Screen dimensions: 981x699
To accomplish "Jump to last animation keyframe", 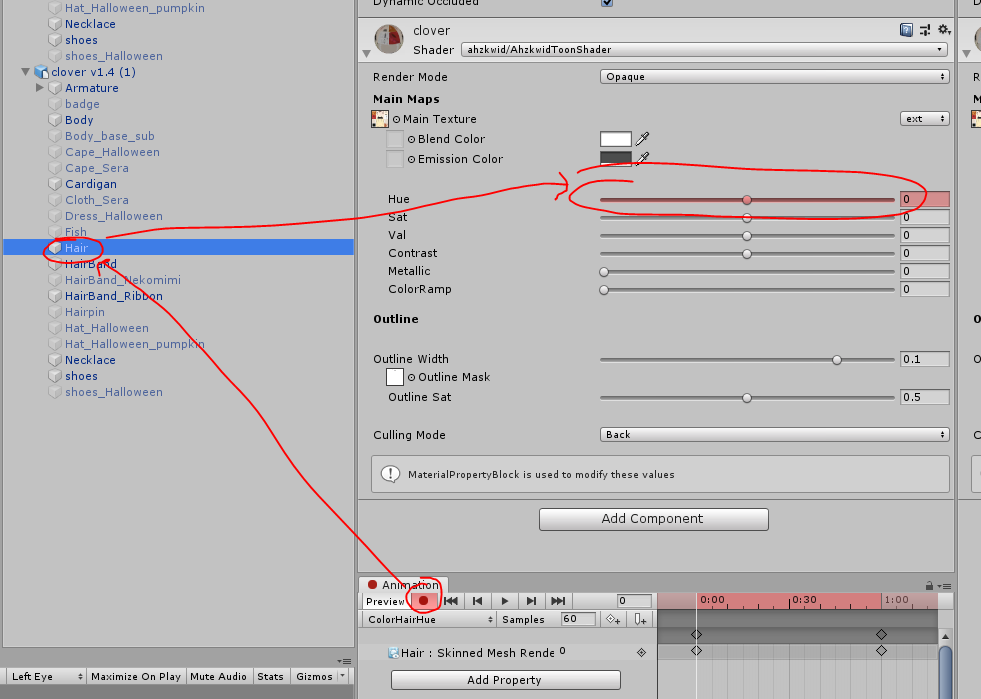I will pos(558,601).
